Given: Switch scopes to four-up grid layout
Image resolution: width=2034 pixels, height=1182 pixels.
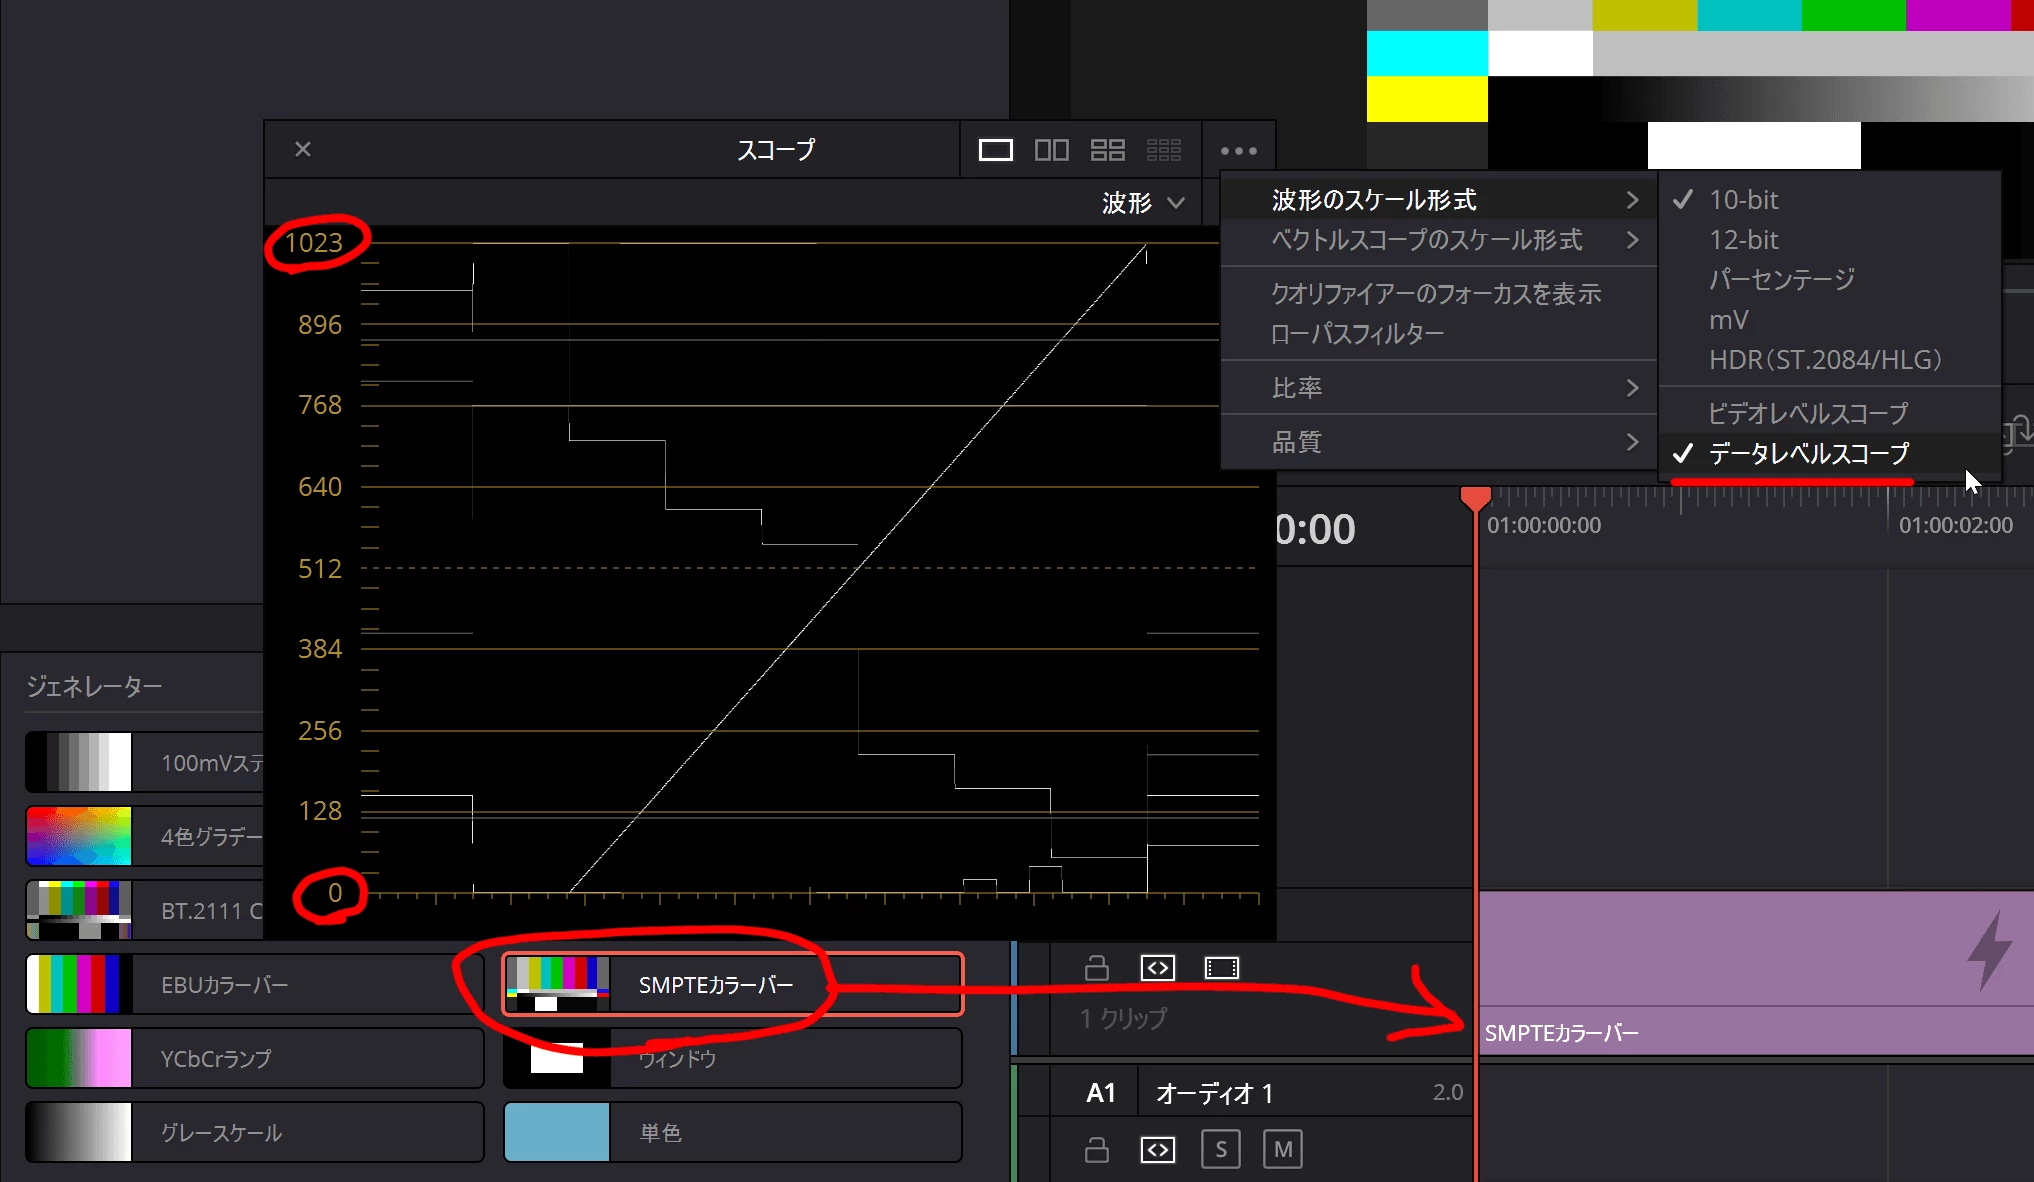Looking at the screenshot, I should click(1107, 150).
